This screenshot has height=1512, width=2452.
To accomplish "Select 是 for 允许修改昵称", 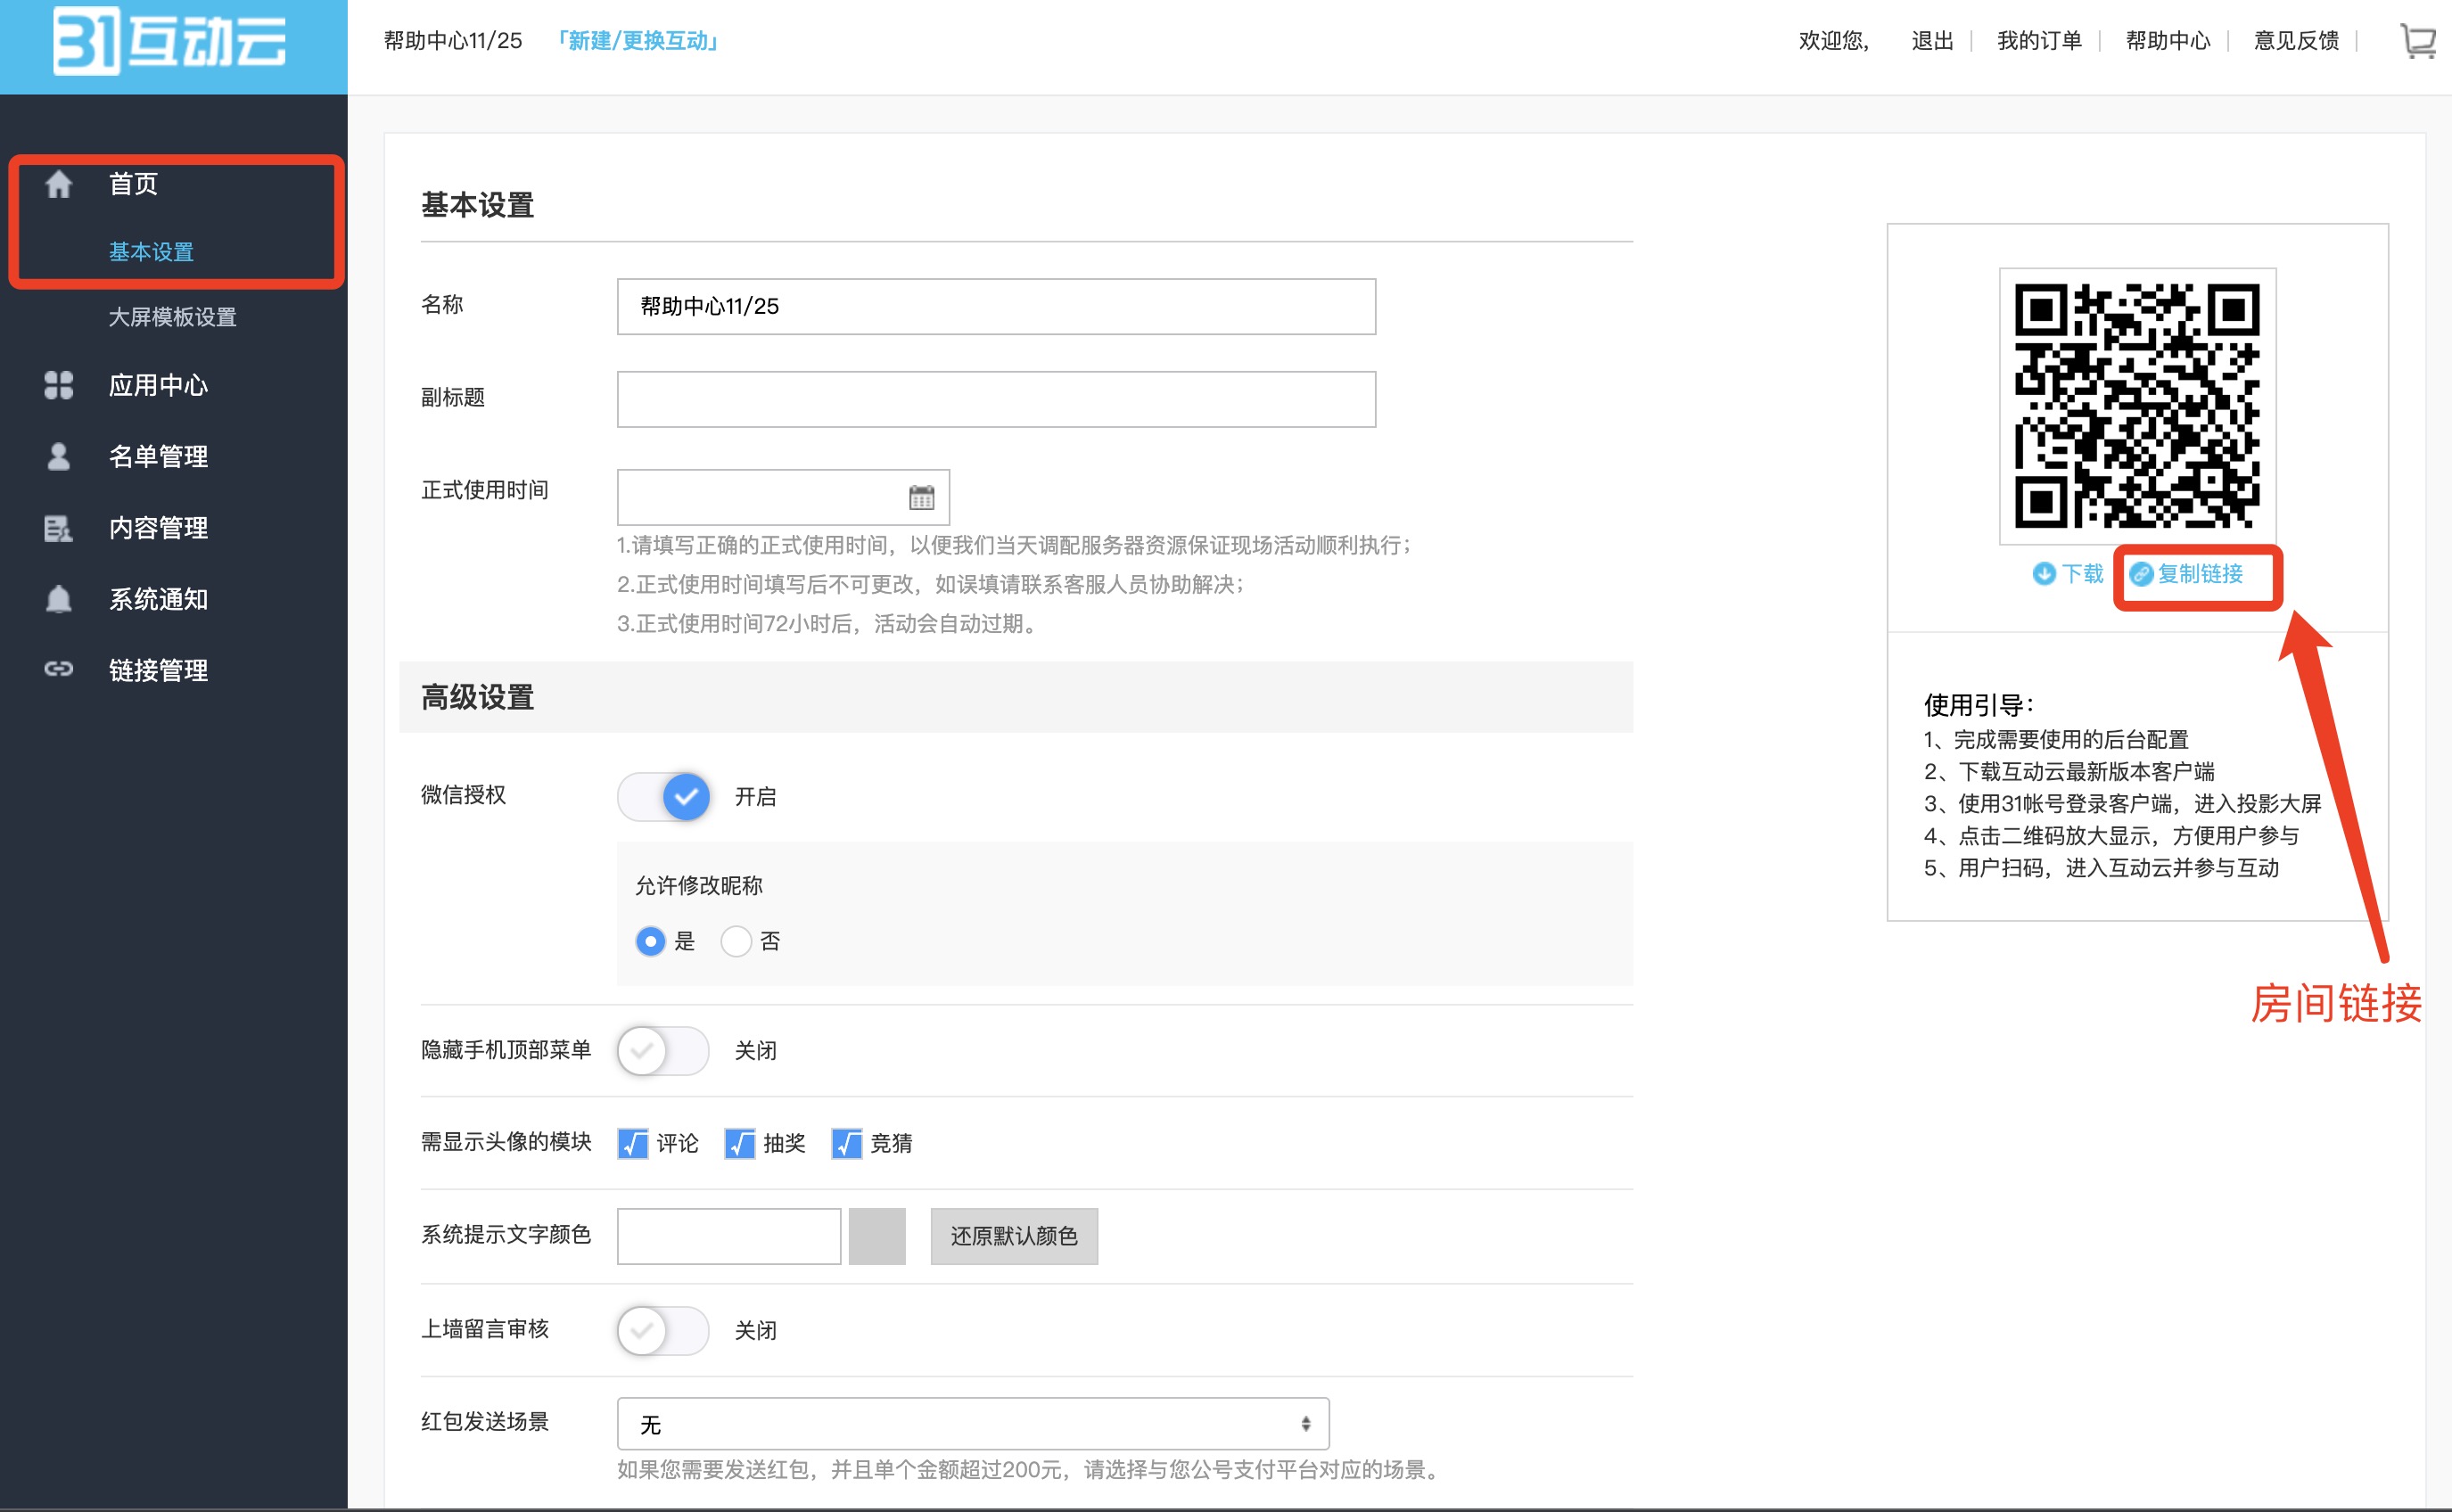I will (651, 941).
